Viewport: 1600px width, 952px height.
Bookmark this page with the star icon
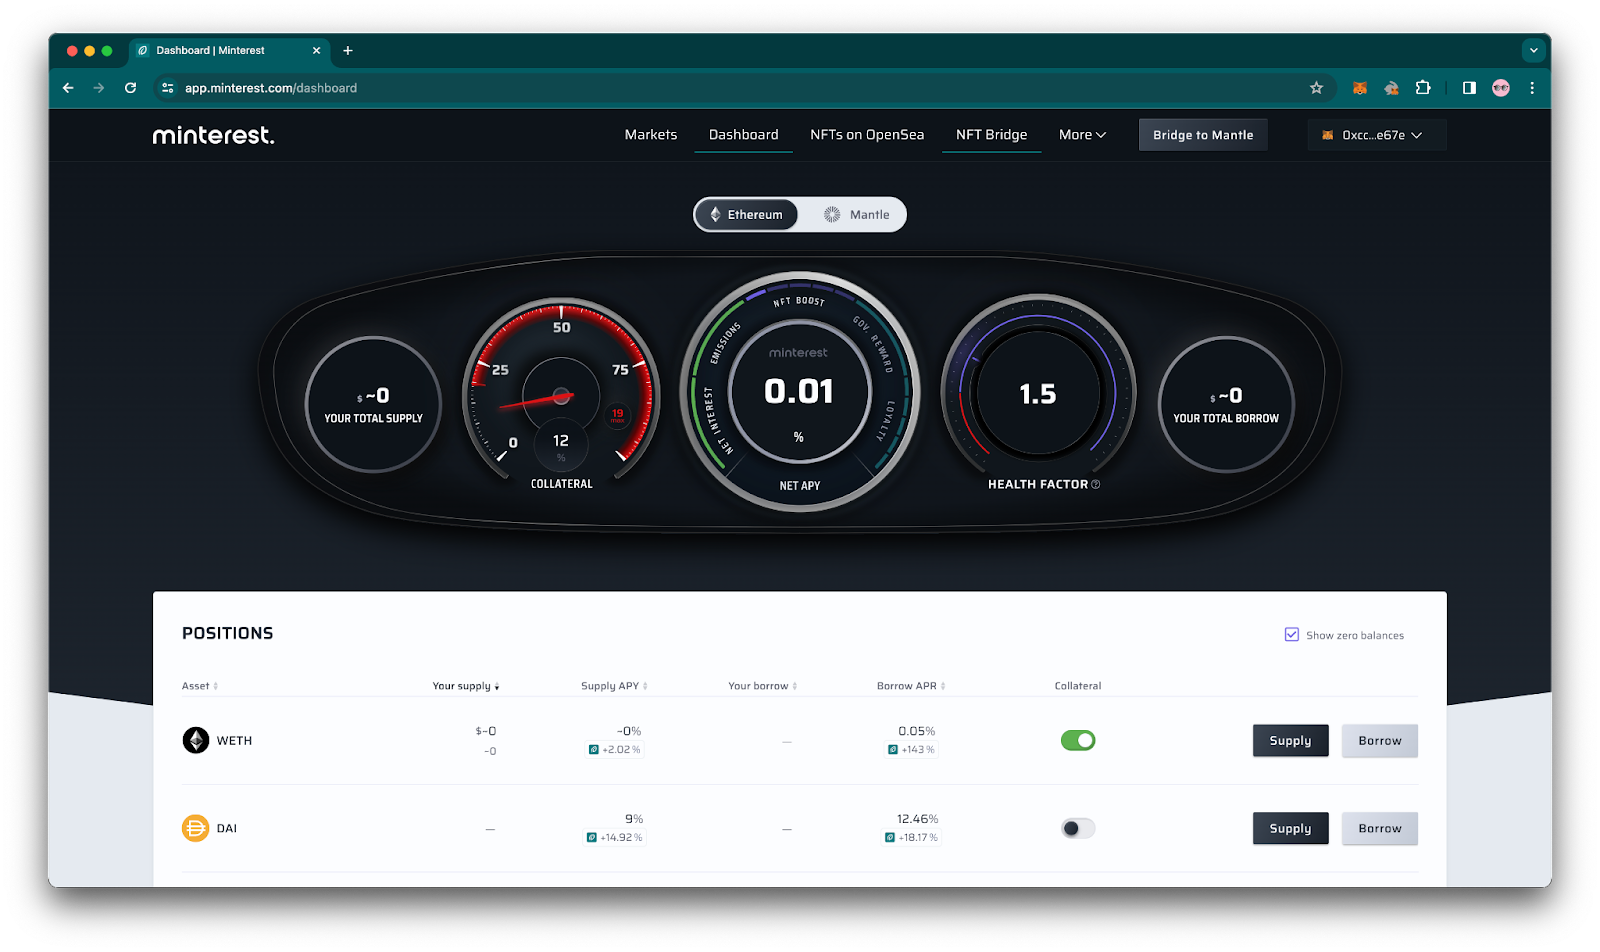(x=1316, y=88)
